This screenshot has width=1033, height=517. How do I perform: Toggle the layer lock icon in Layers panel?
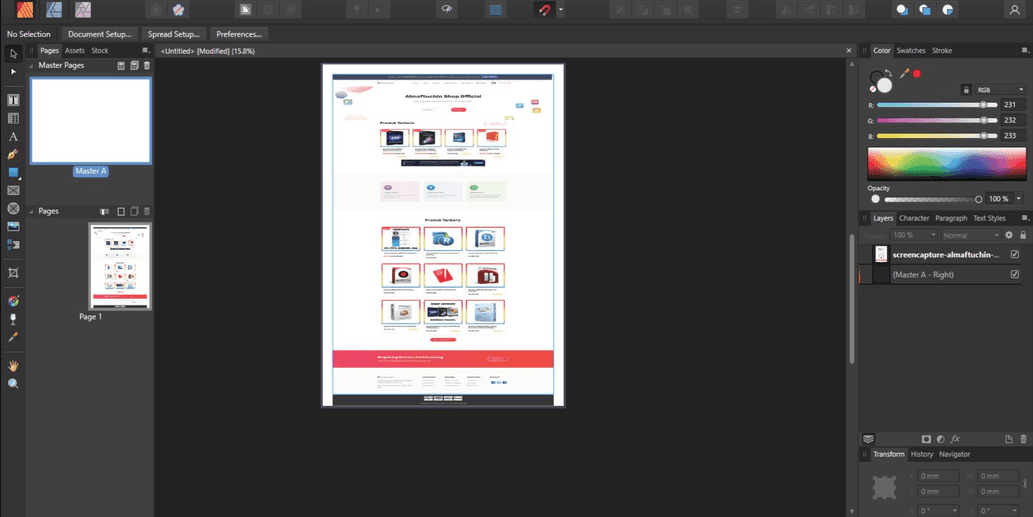pos(1023,235)
